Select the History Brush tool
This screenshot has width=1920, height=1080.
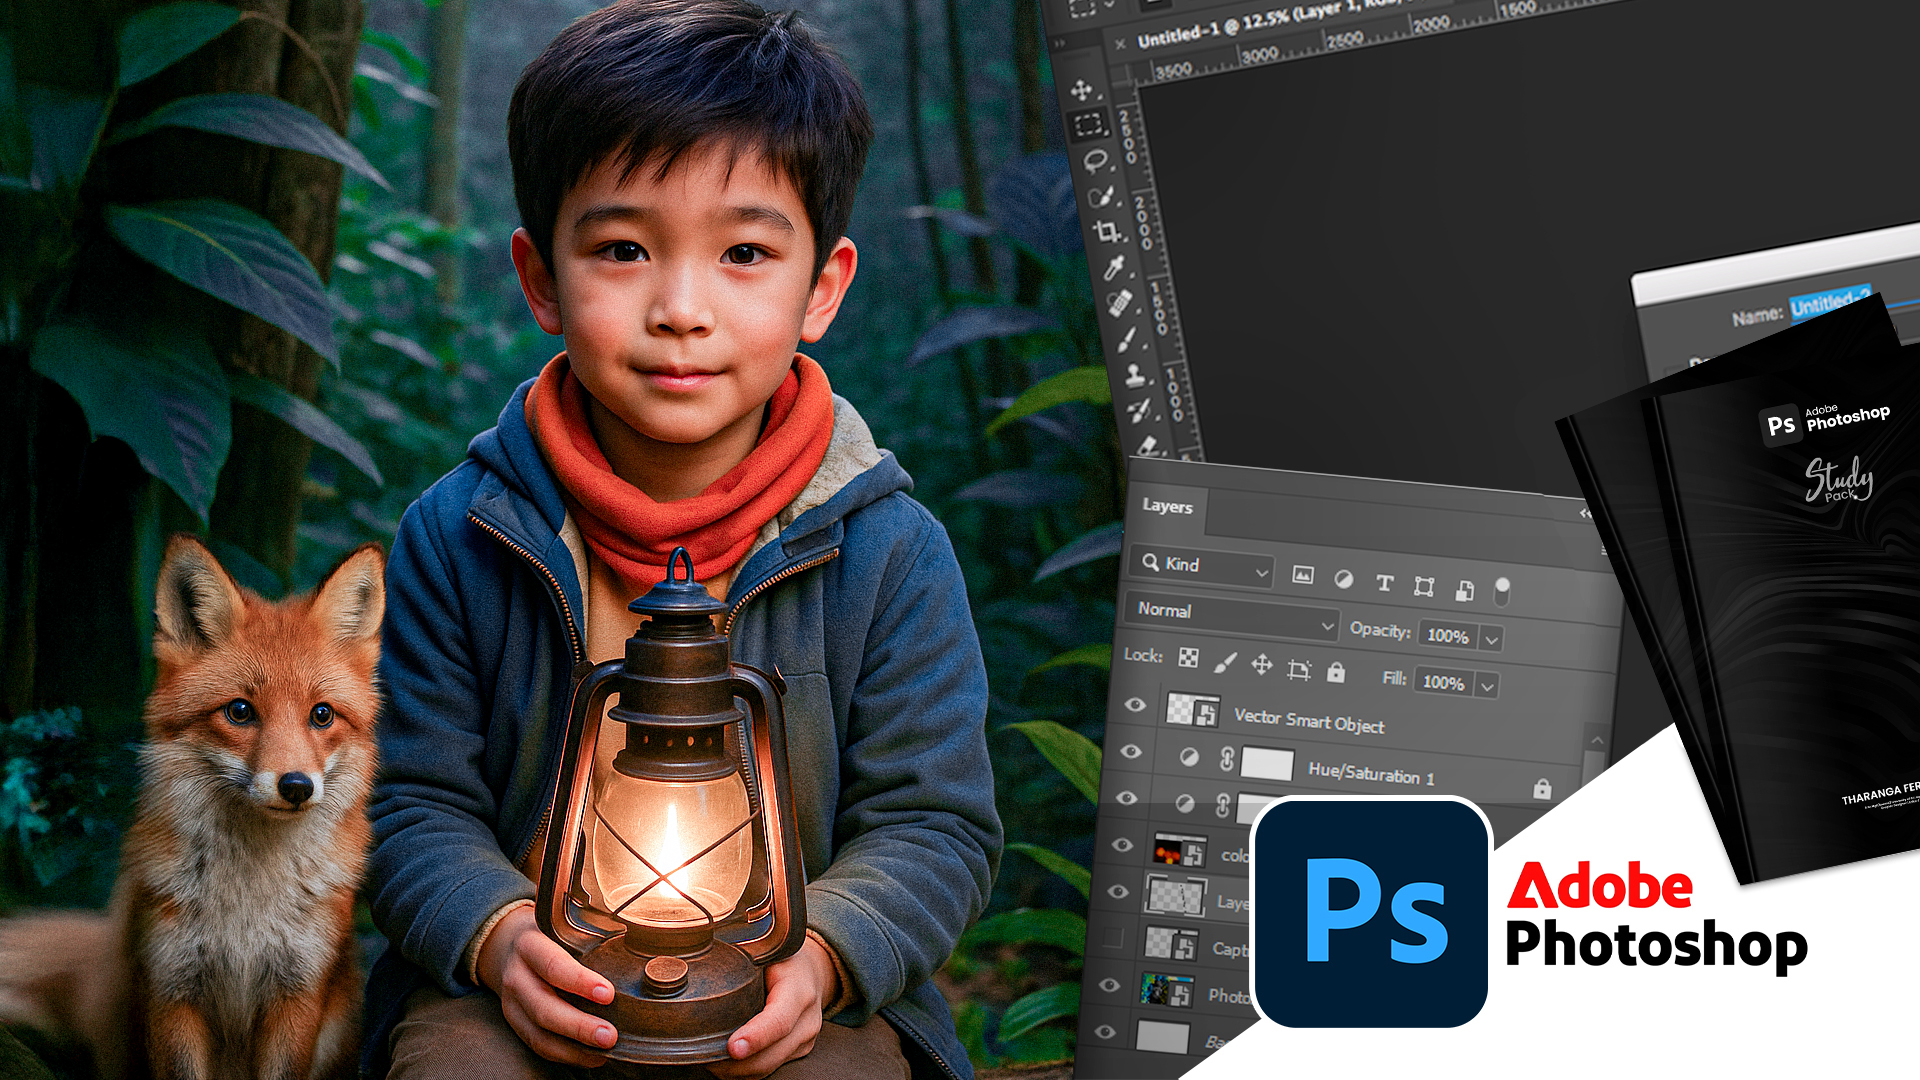click(x=1139, y=410)
